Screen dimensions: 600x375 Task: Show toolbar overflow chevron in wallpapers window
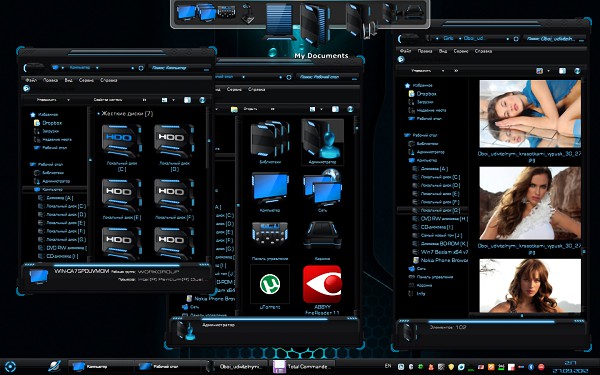(456, 71)
